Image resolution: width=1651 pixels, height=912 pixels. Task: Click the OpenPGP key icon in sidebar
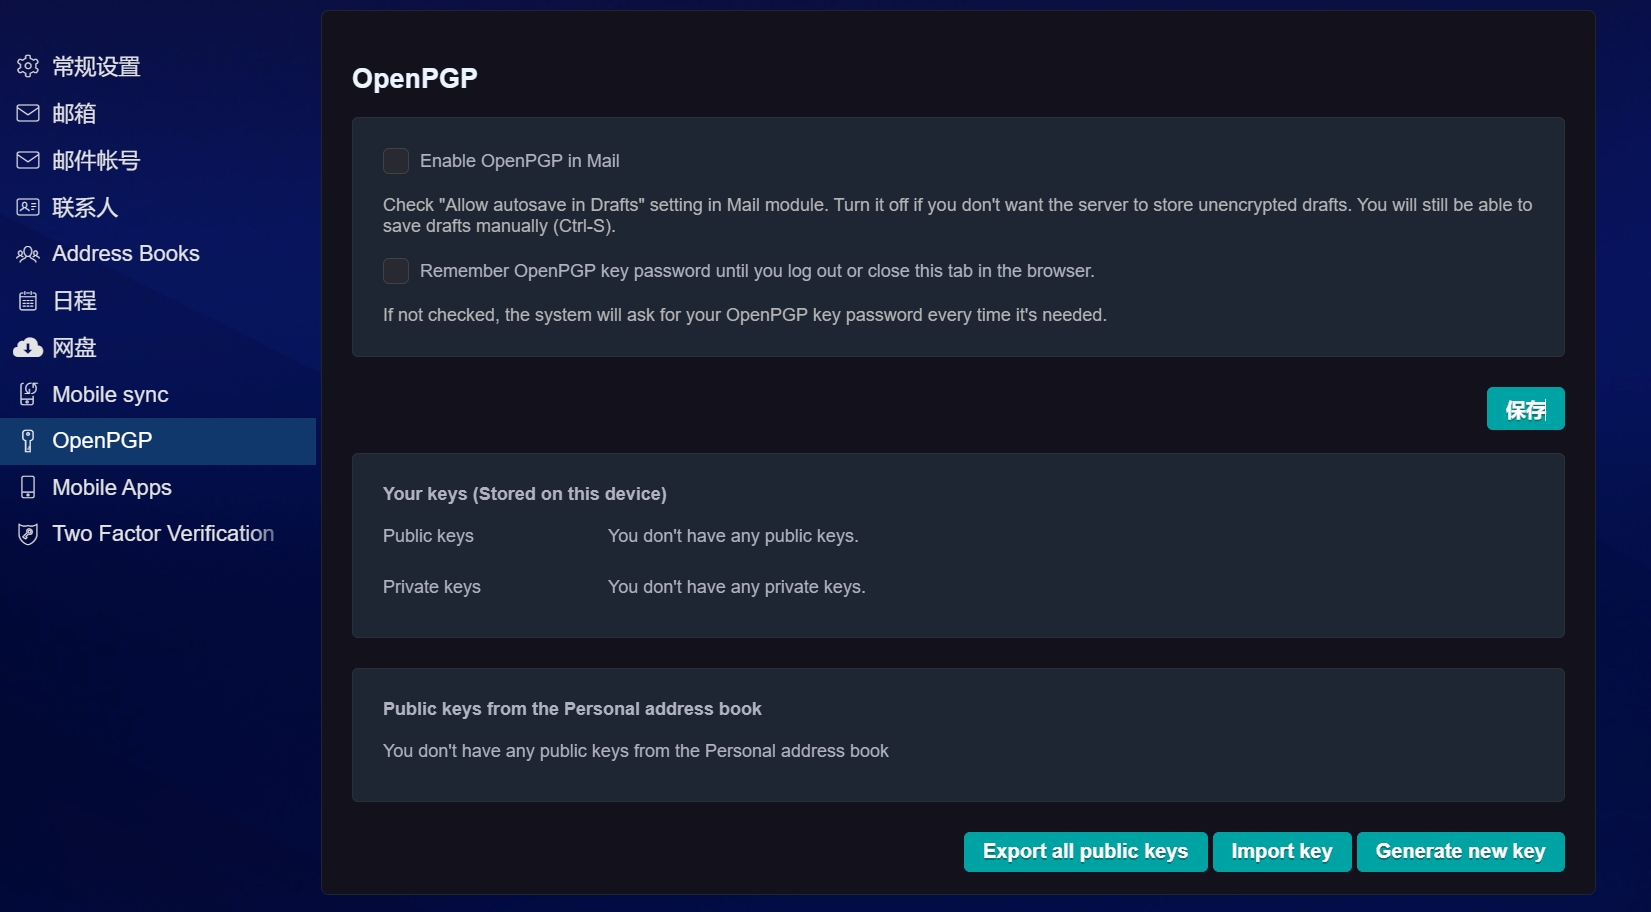[x=28, y=441]
